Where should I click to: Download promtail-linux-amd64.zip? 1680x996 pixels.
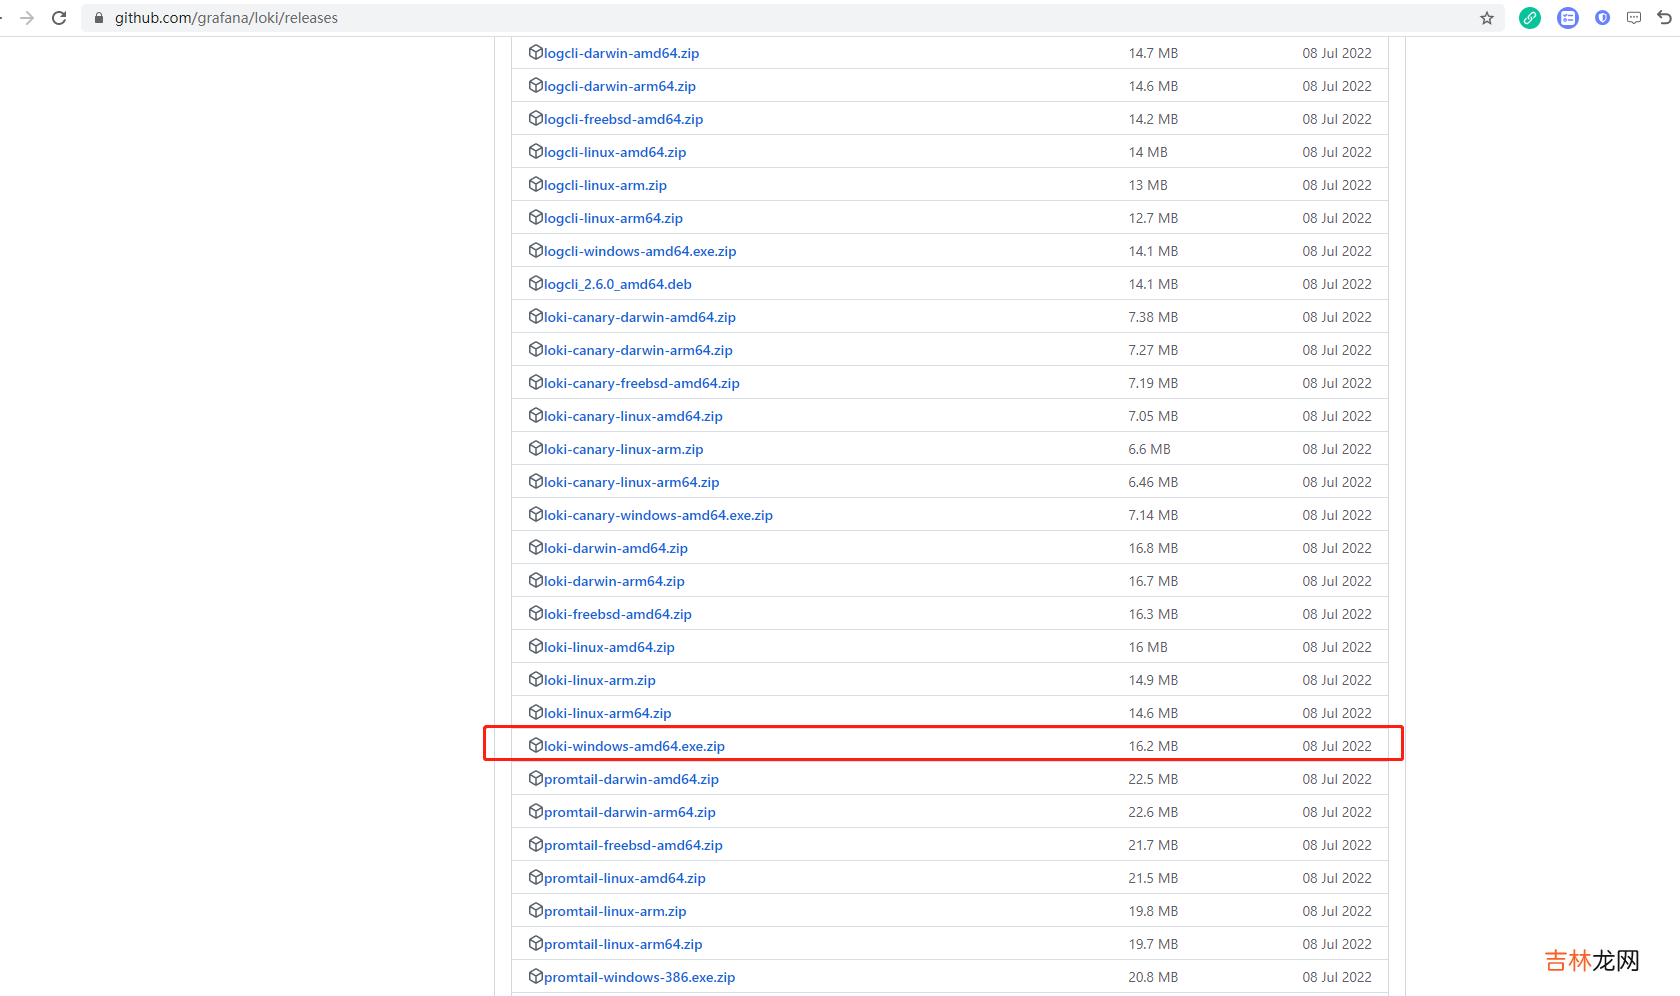tap(625, 878)
